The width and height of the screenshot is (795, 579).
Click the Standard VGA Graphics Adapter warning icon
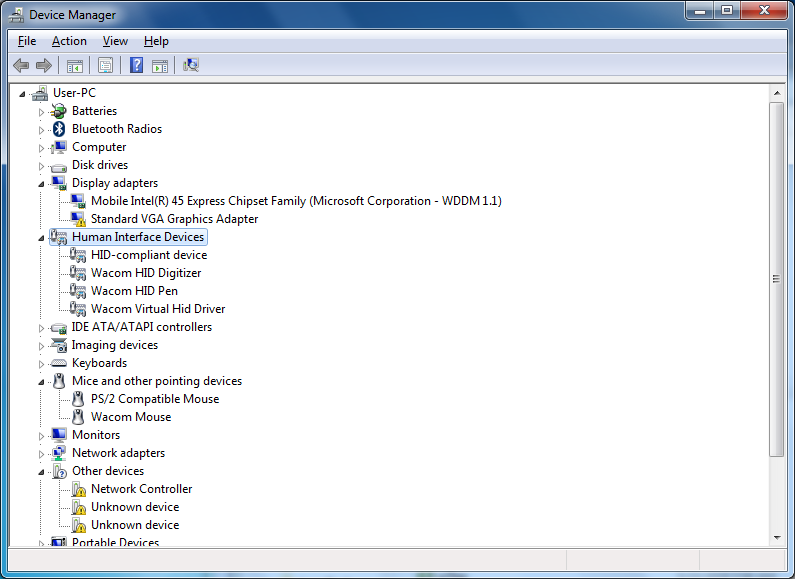click(x=78, y=219)
